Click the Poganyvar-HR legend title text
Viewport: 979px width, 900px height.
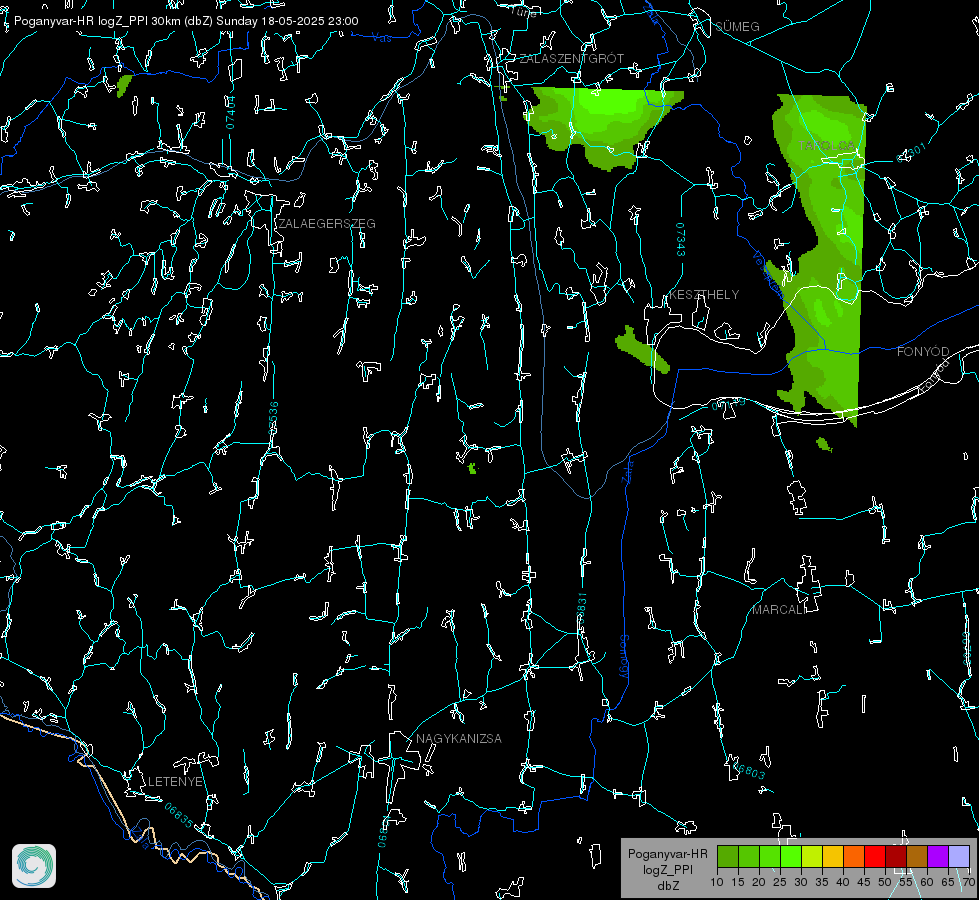(x=667, y=853)
